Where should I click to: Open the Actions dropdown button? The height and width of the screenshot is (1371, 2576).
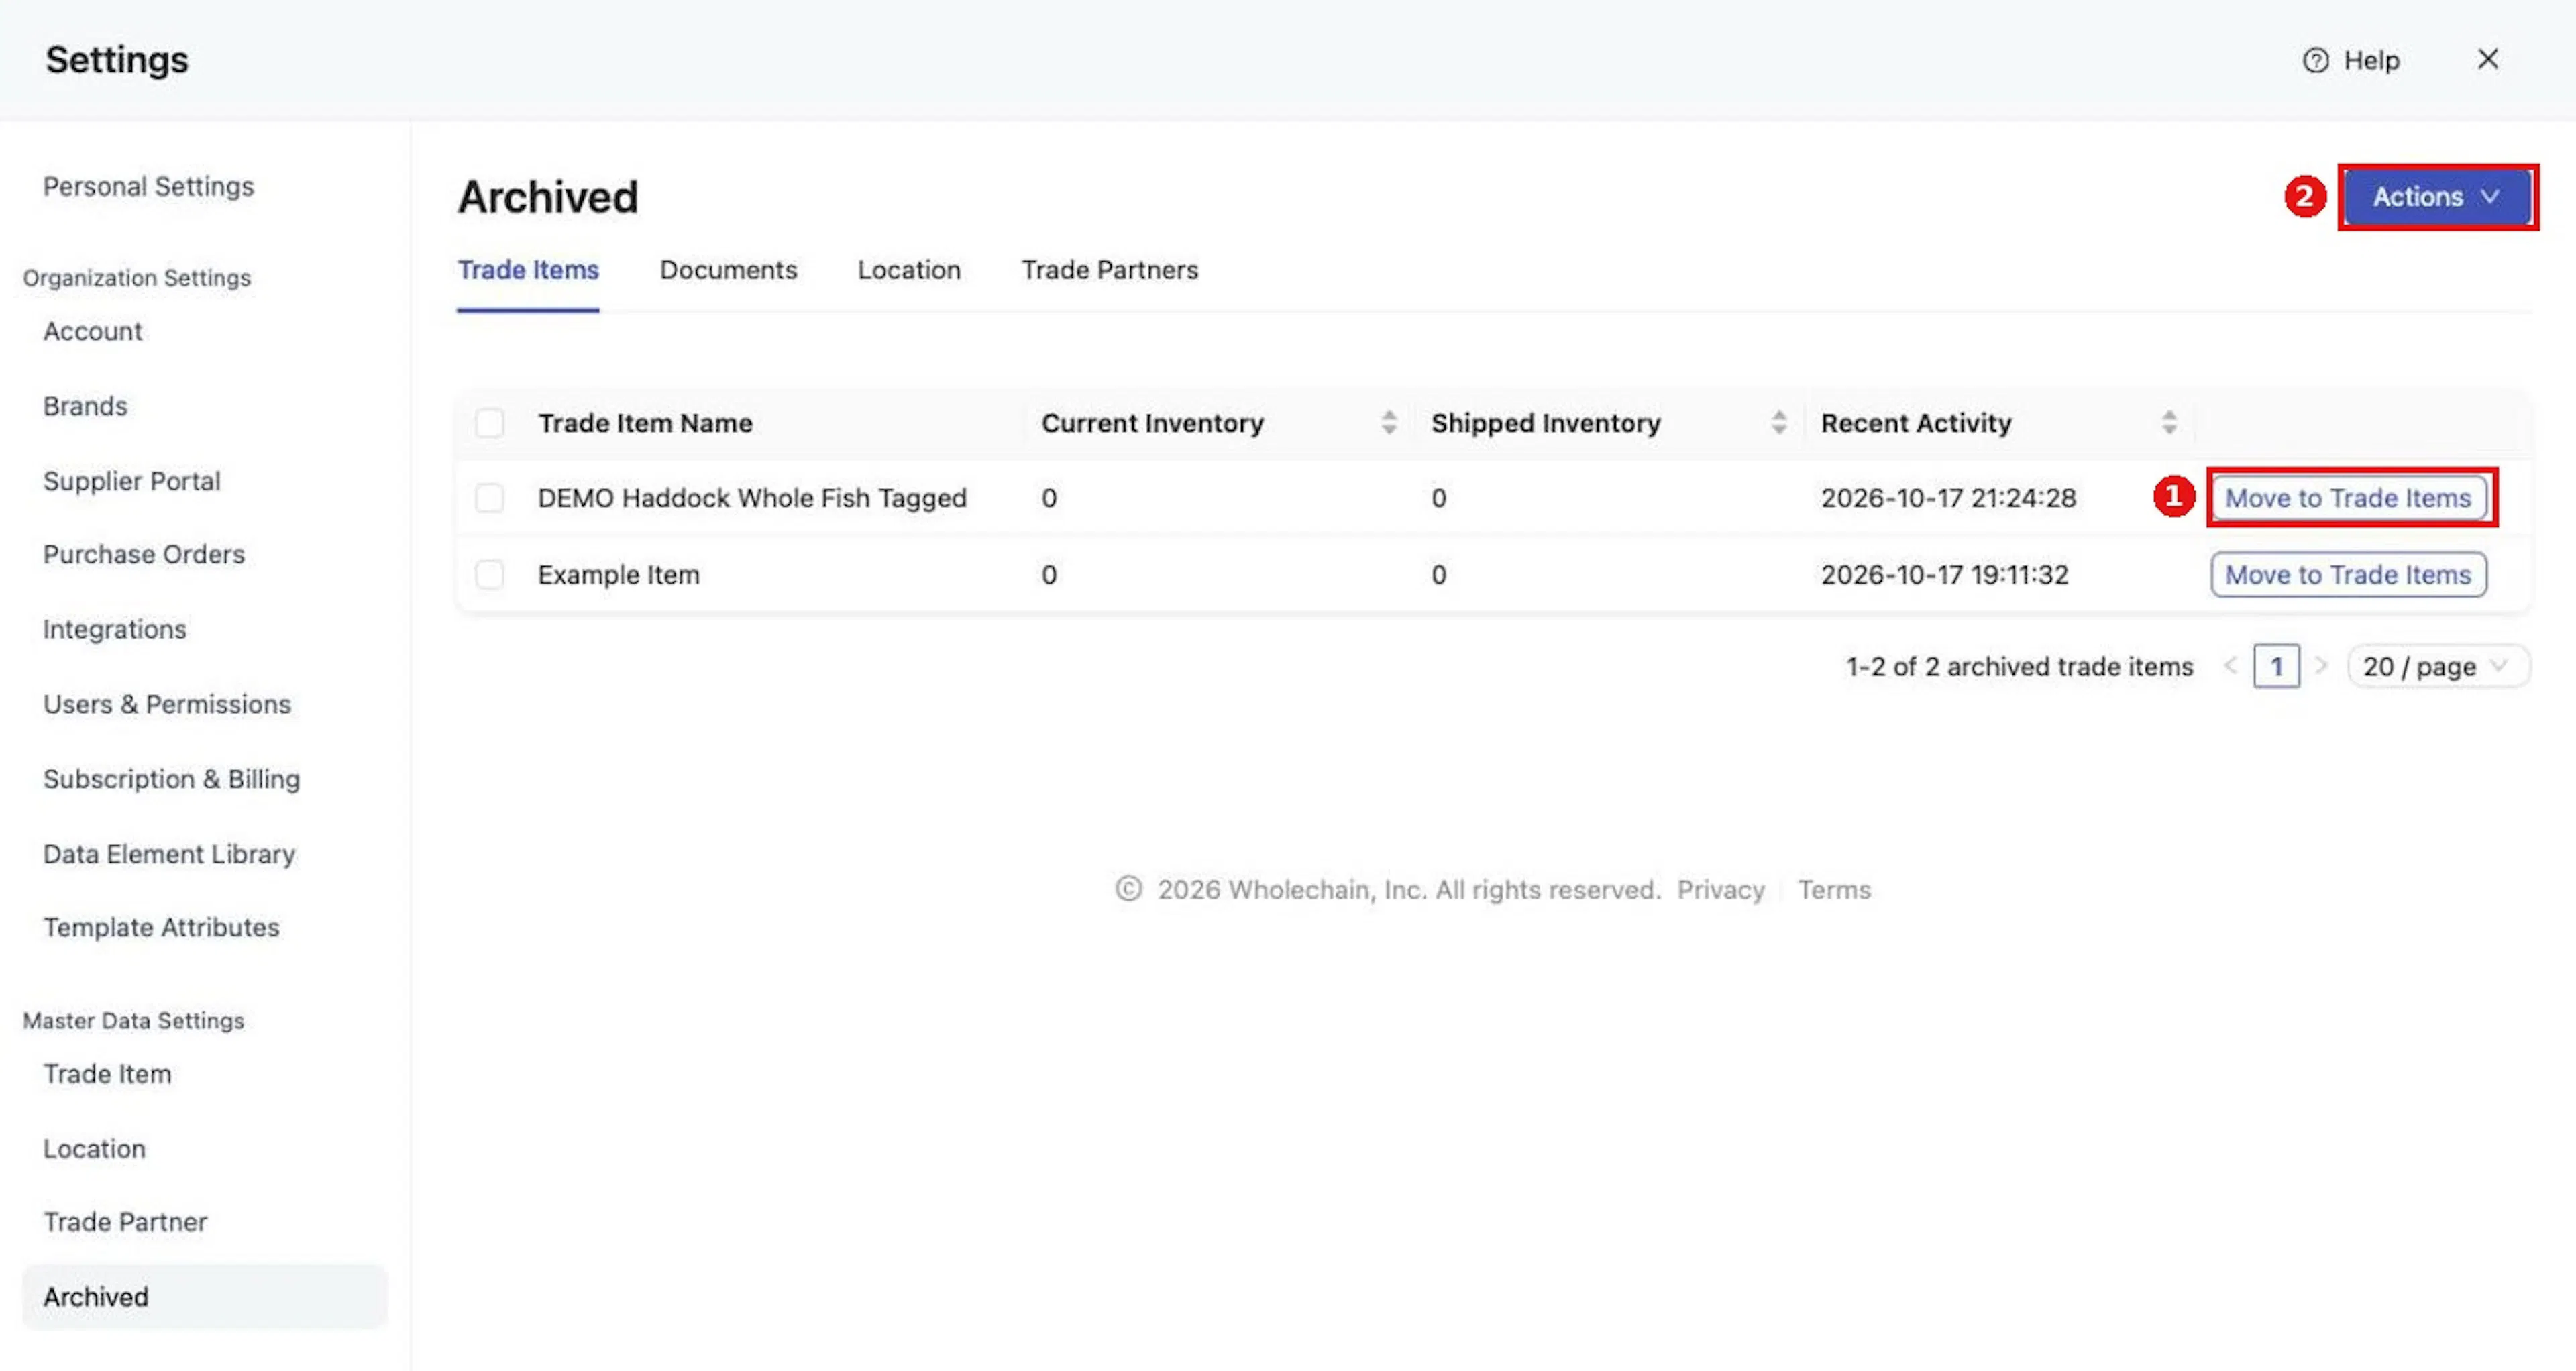click(2437, 197)
